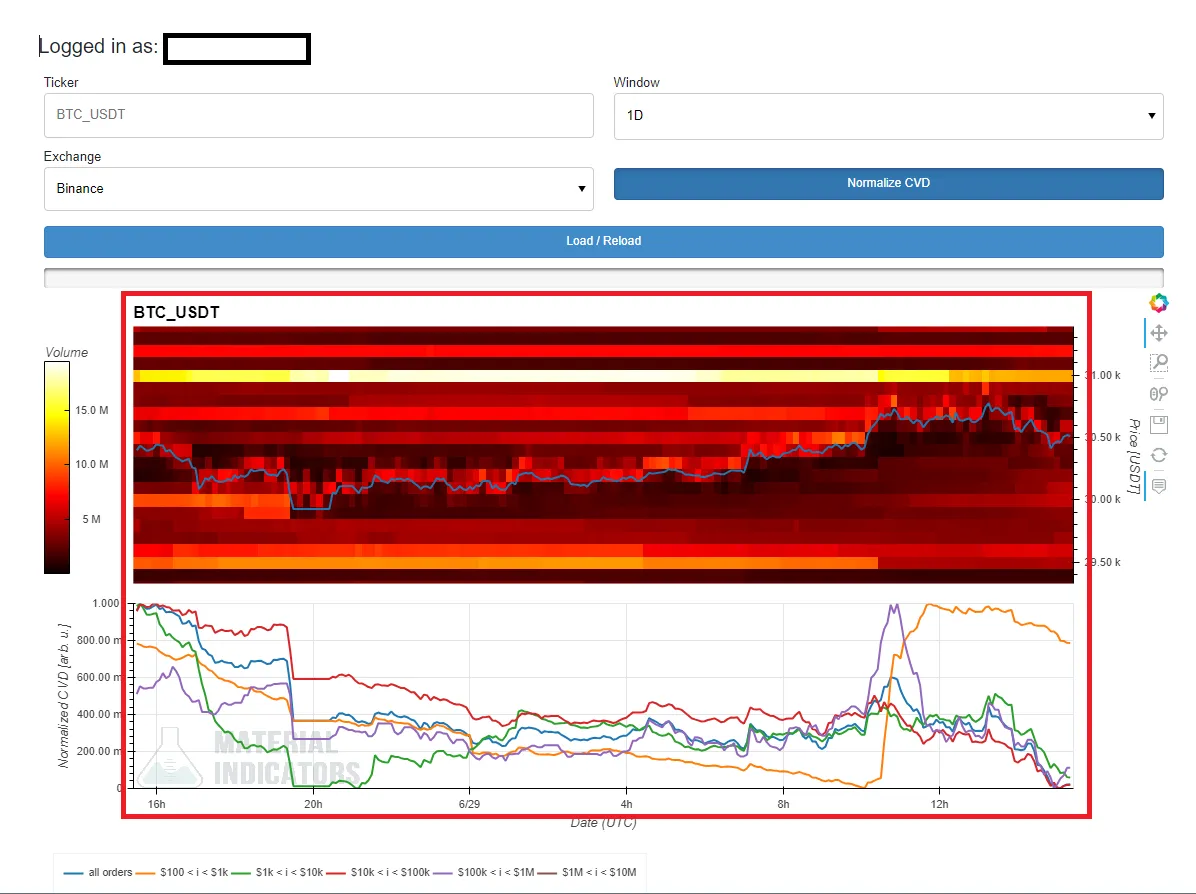Toggle the Hover tooltip tool

pos(1159,486)
